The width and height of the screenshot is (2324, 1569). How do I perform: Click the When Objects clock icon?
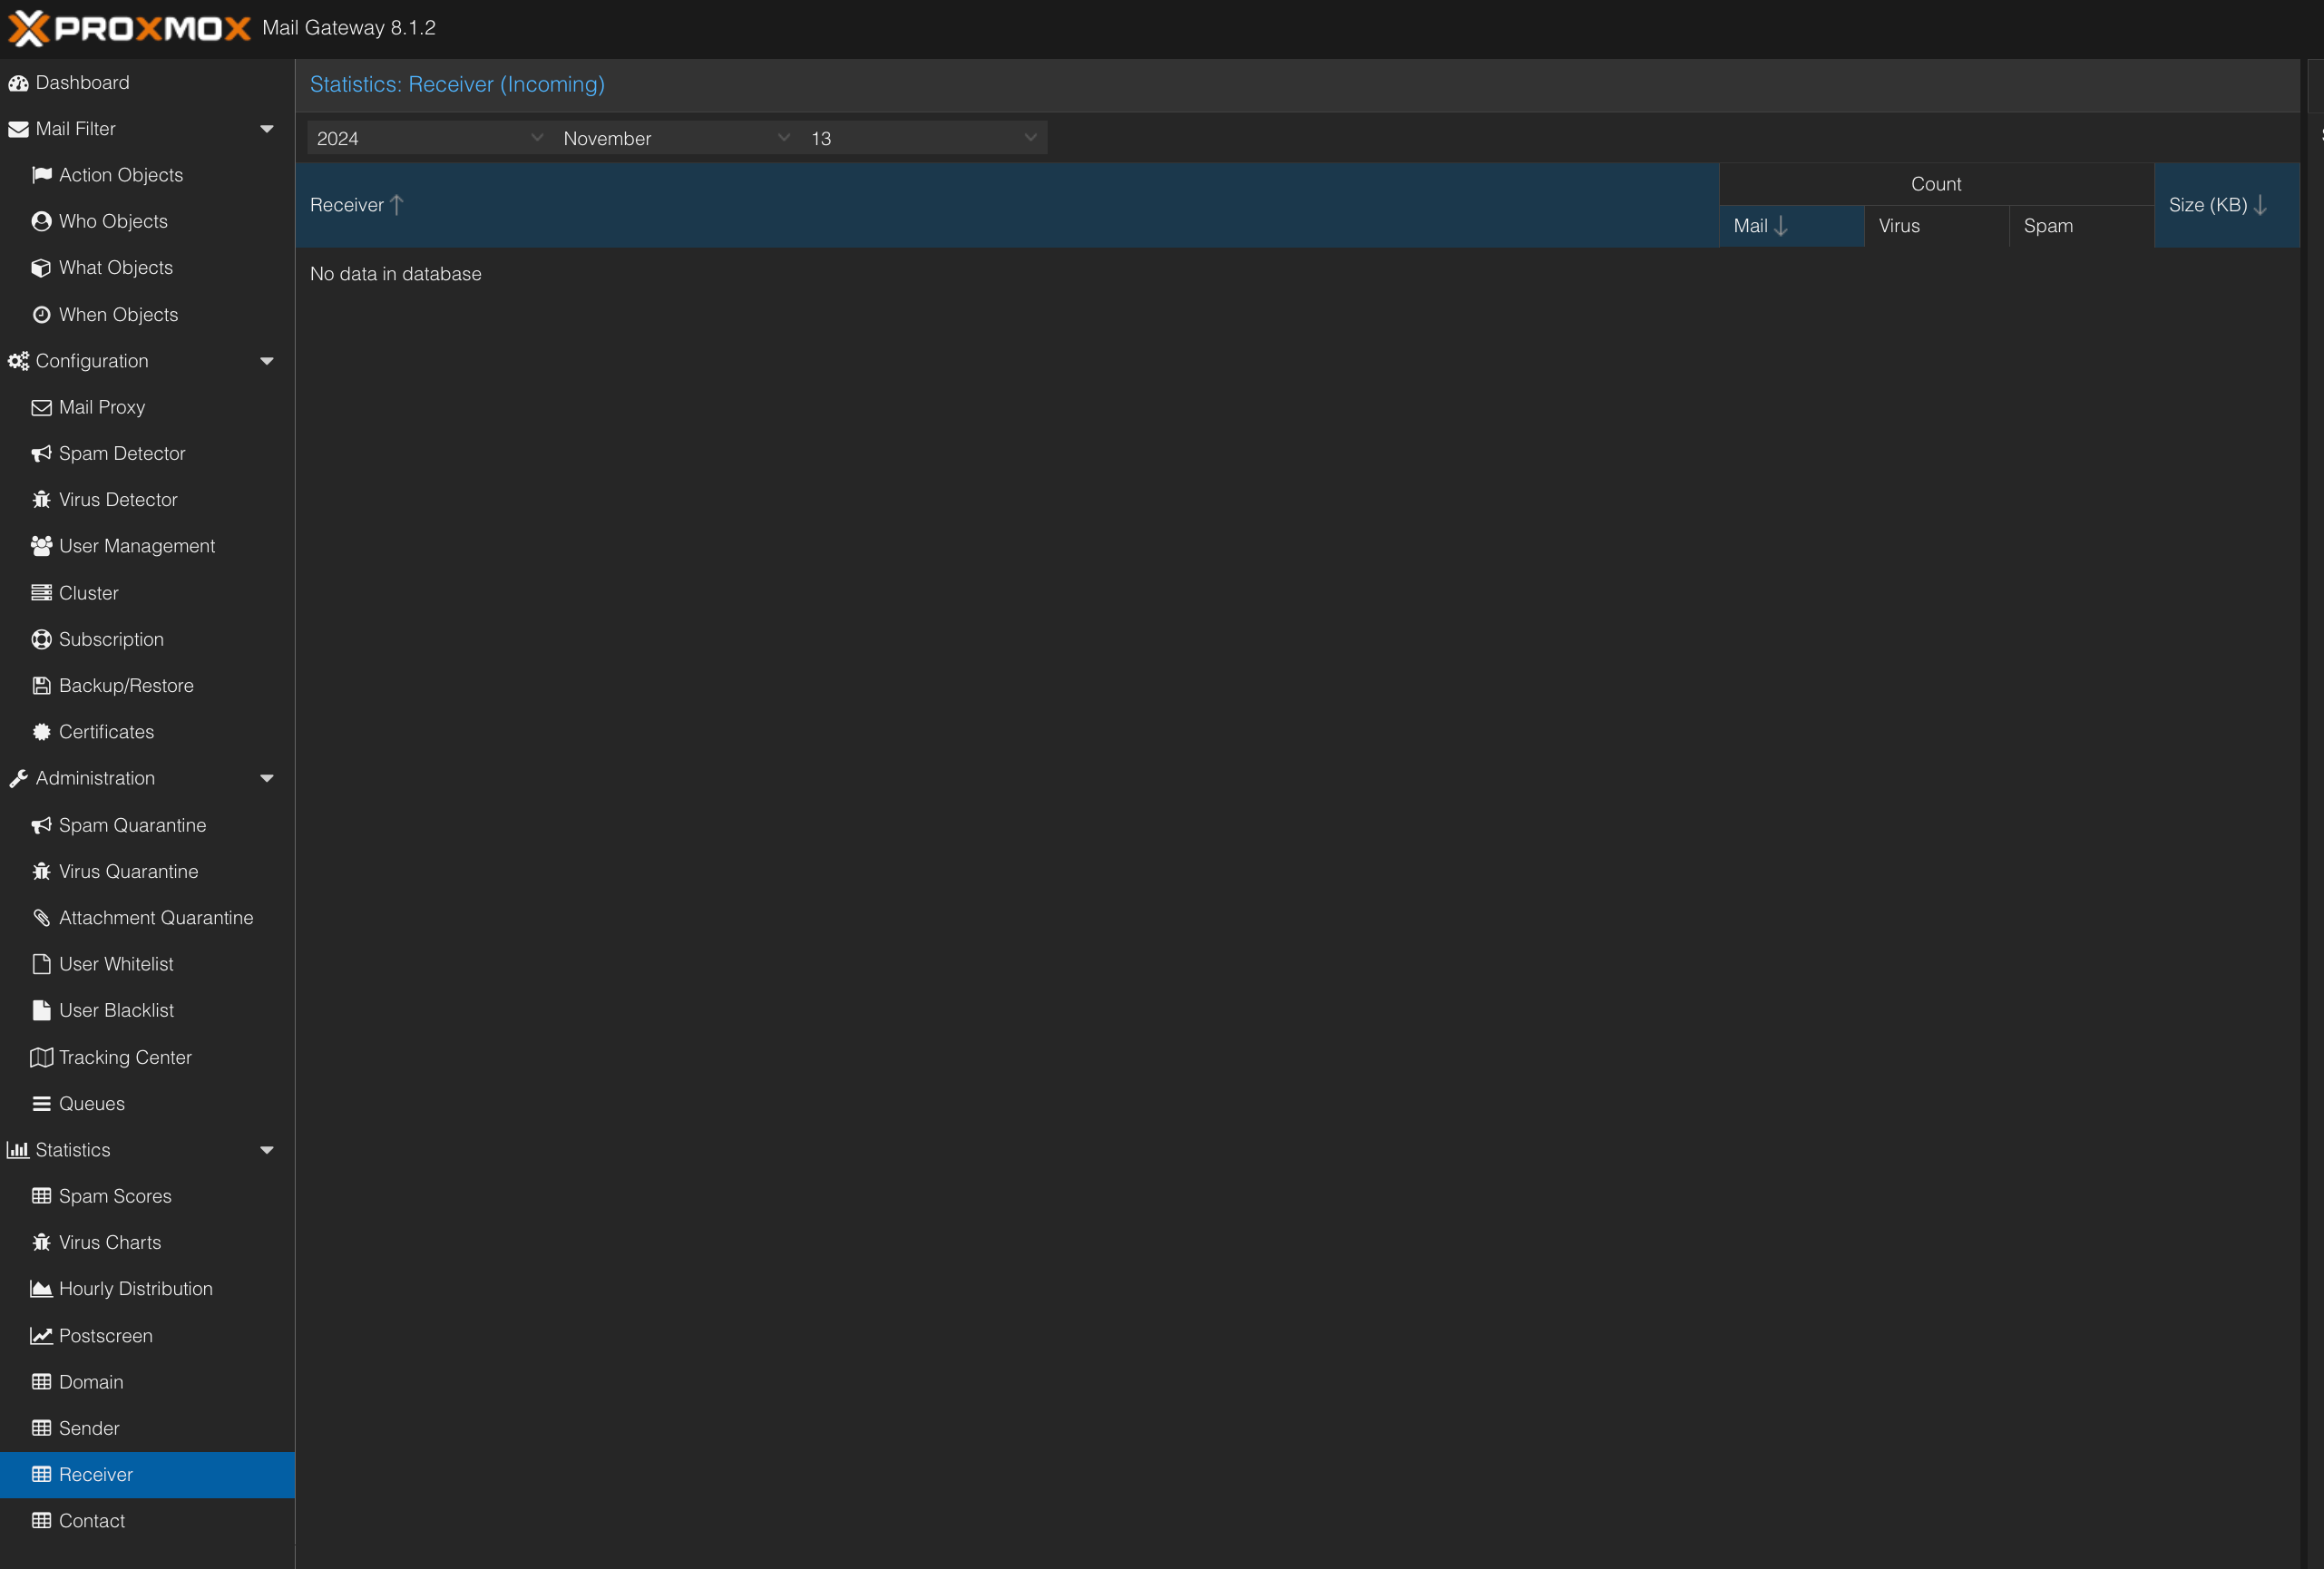[x=41, y=315]
